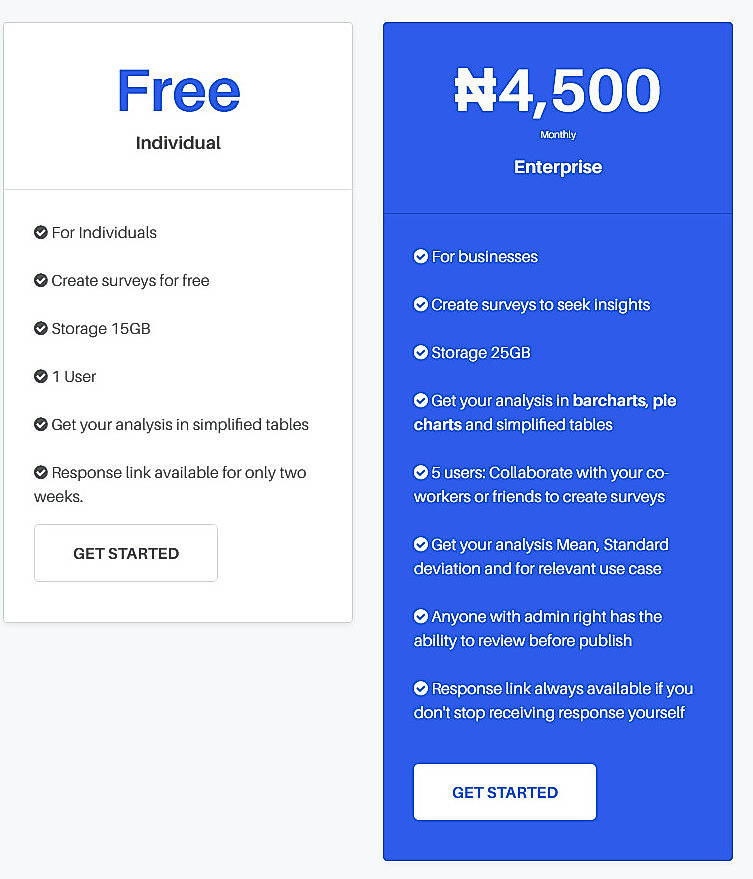Click the checkmark beside 'For Individuals'
753x879 pixels.
40,233
